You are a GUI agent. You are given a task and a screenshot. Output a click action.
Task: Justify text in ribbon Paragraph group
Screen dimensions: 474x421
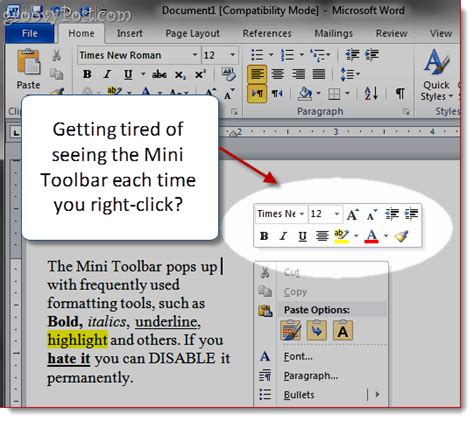pyautogui.click(x=319, y=74)
